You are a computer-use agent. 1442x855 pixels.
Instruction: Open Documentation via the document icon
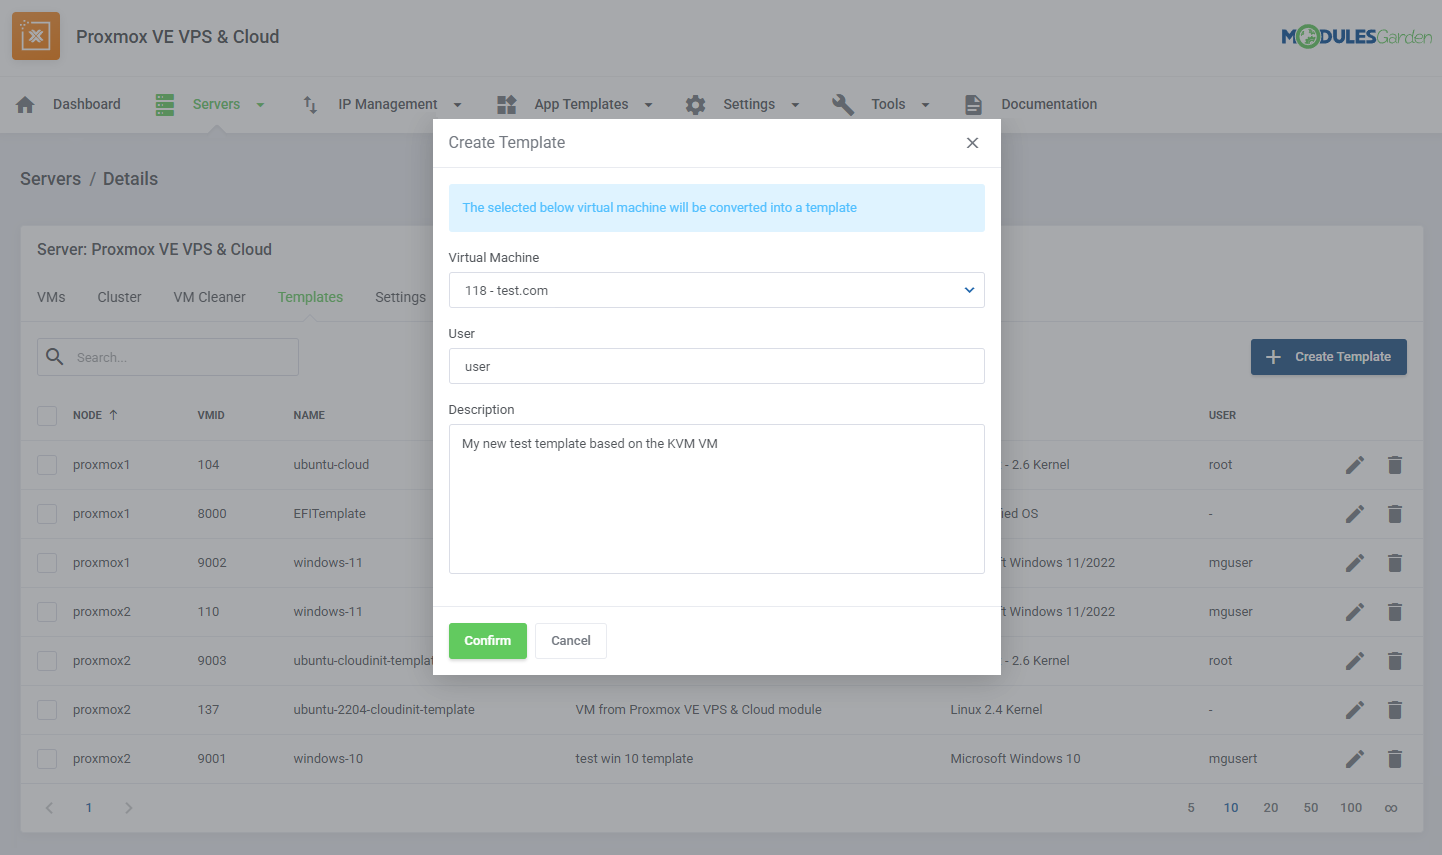[973, 103]
